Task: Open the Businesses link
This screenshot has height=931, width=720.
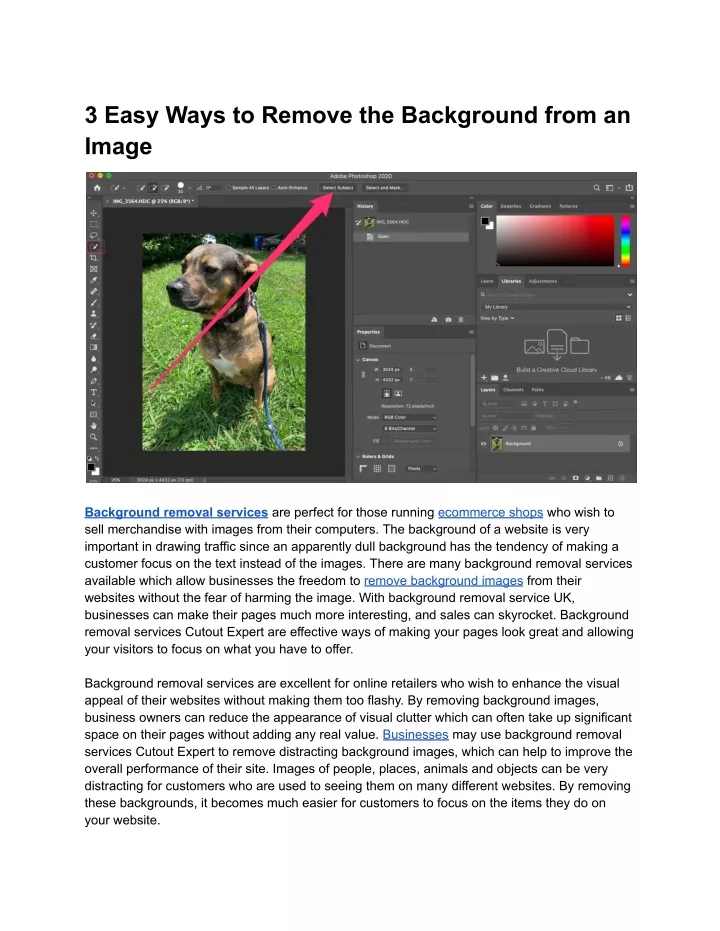Action: [x=415, y=734]
